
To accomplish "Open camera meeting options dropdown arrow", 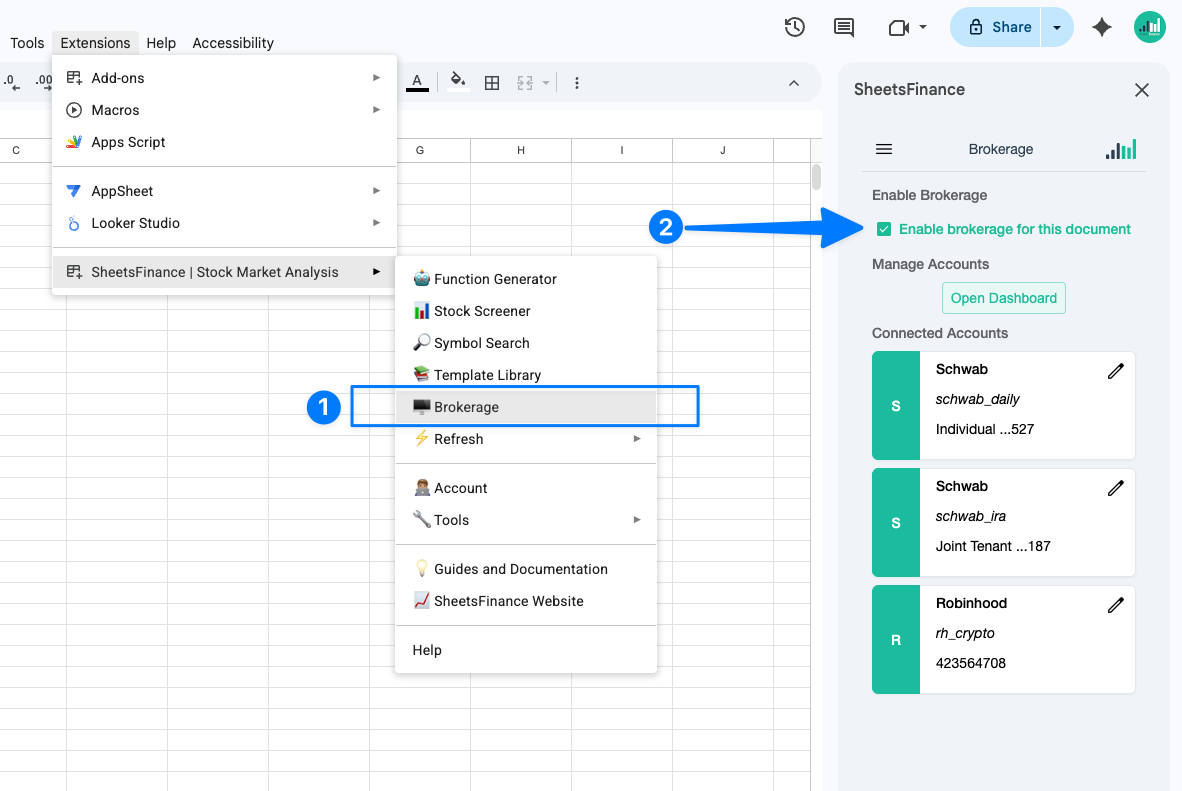I will click(x=923, y=28).
